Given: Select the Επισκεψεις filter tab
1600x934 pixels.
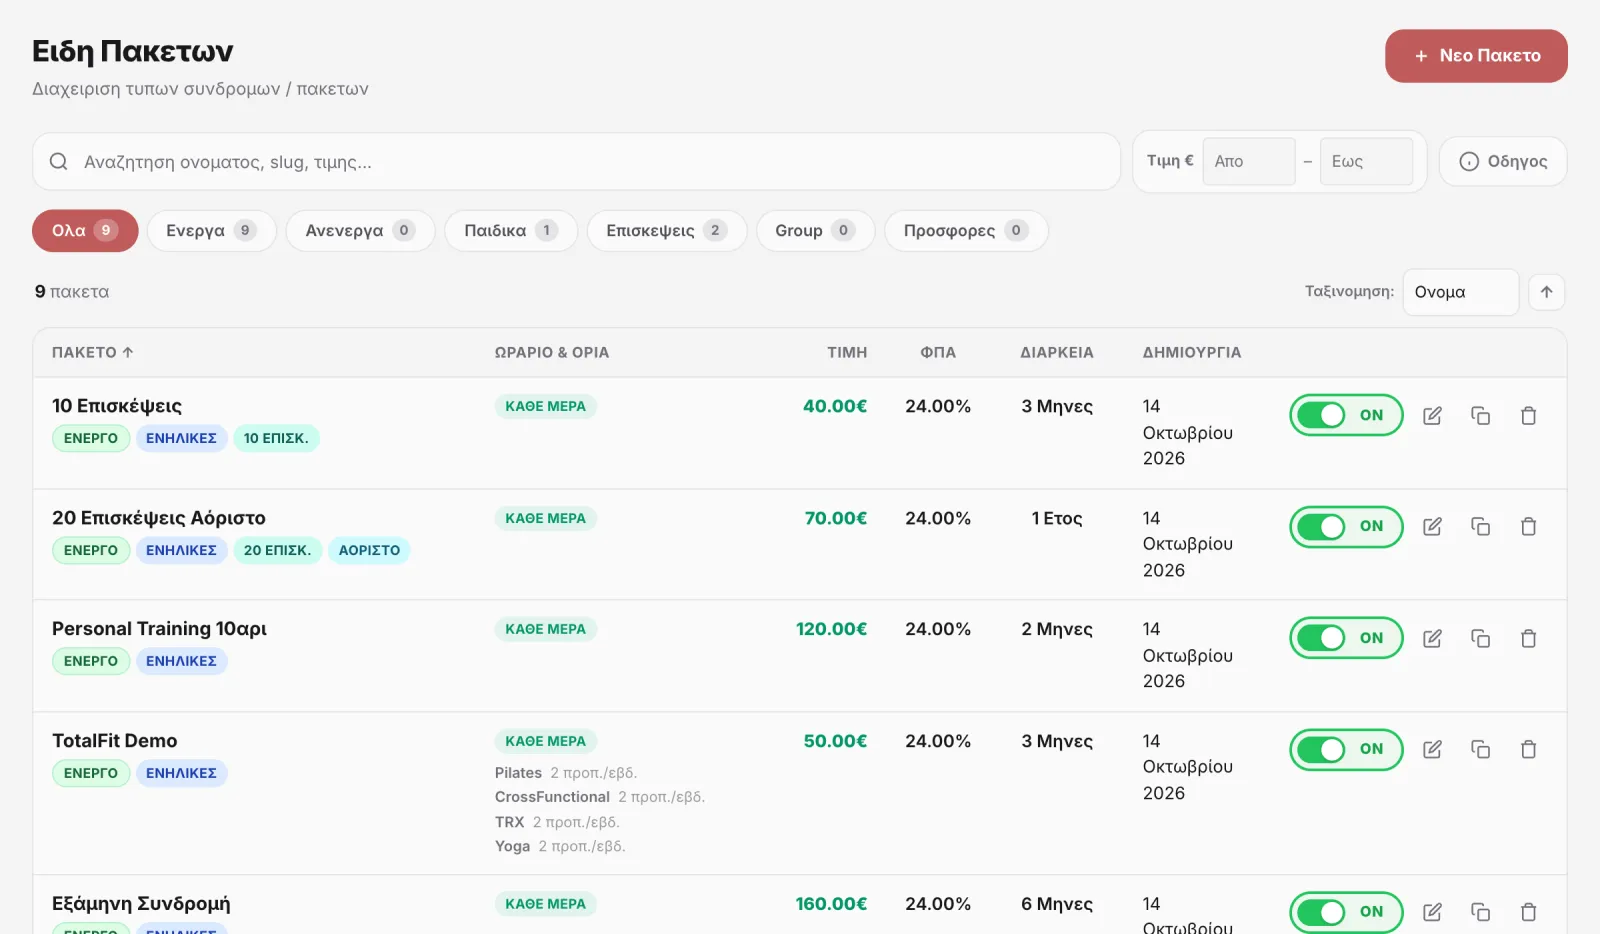Looking at the screenshot, I should (x=666, y=231).
